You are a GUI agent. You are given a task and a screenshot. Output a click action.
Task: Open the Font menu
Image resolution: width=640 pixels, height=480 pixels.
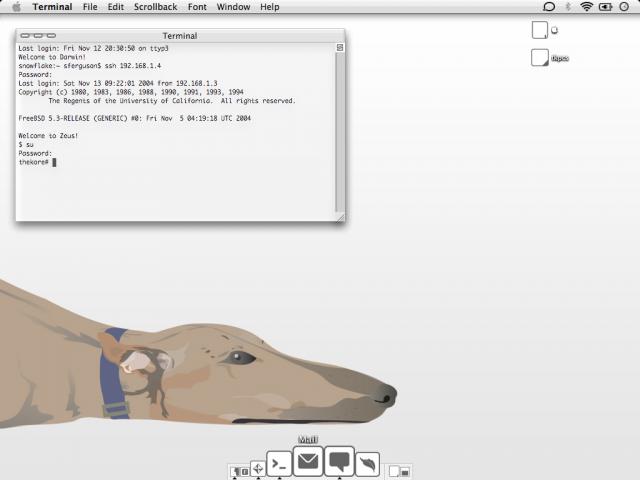[x=197, y=7]
